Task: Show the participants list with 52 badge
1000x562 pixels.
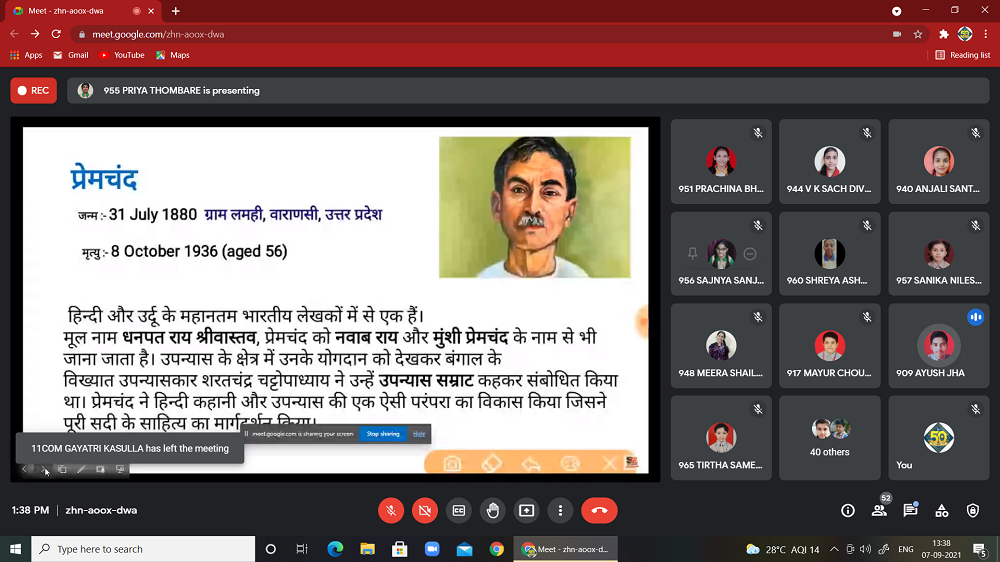Action: tap(879, 510)
